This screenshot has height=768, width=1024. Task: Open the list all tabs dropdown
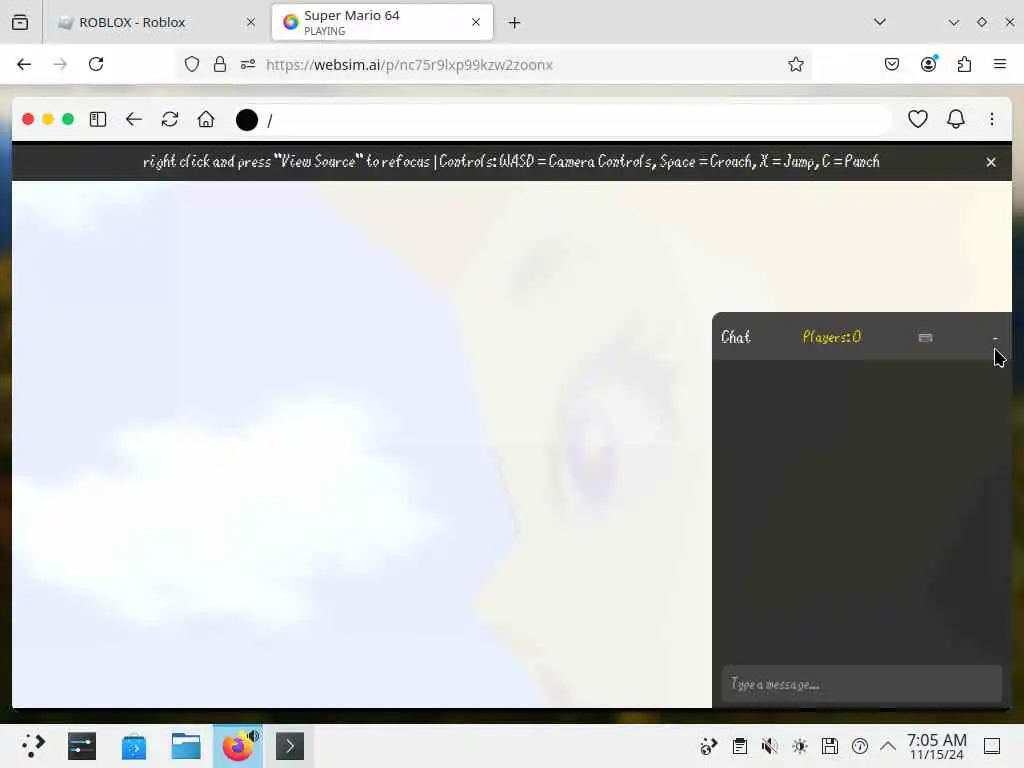(880, 22)
